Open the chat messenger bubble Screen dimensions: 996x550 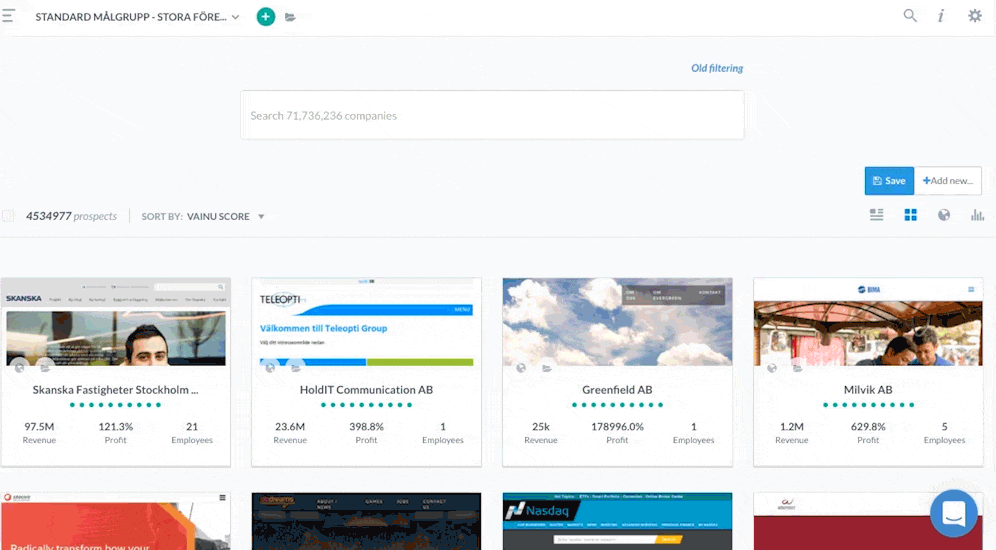(953, 514)
